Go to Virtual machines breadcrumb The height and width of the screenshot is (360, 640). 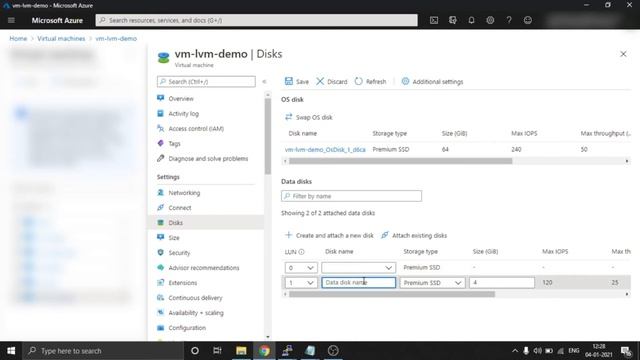click(61, 38)
